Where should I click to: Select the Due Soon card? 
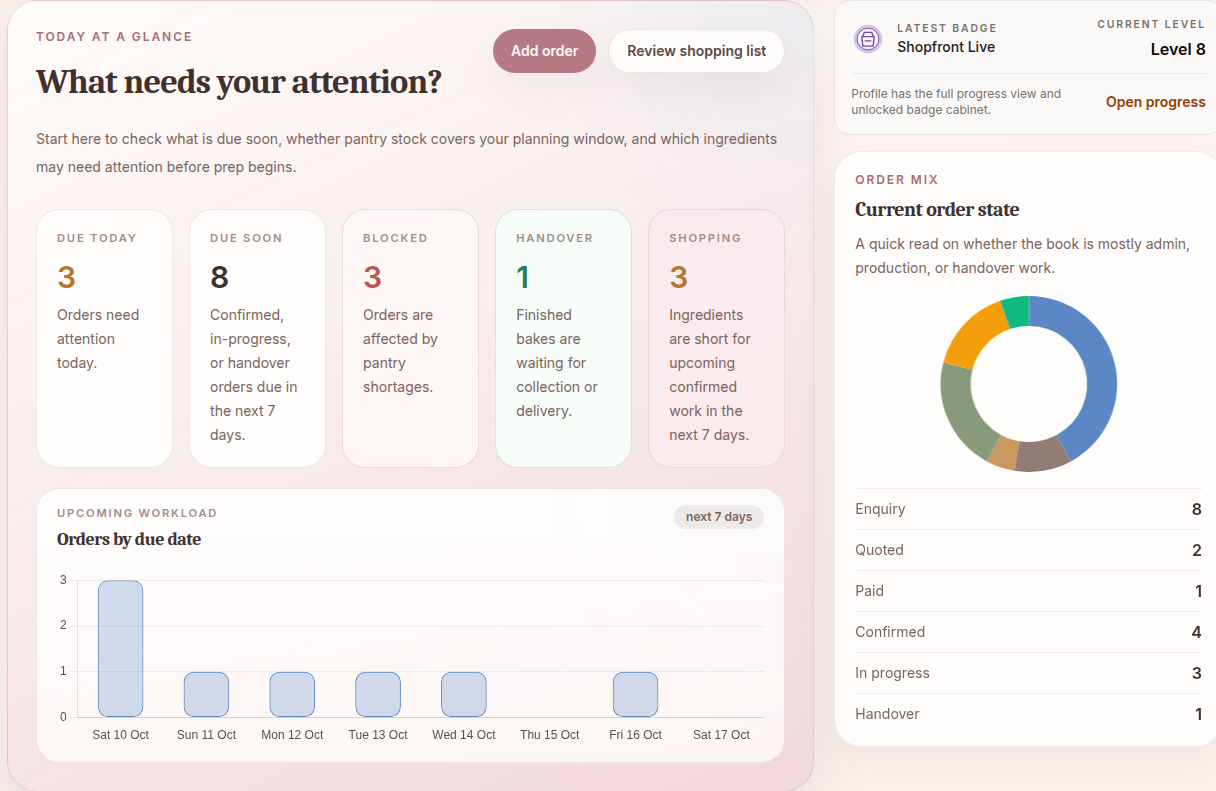(257, 338)
